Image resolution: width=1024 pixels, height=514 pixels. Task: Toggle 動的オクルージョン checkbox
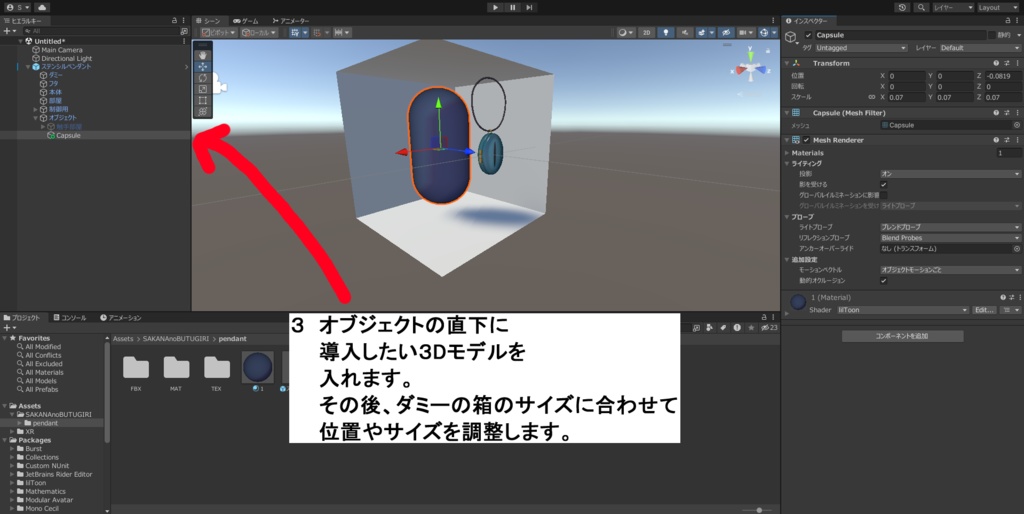pos(884,280)
